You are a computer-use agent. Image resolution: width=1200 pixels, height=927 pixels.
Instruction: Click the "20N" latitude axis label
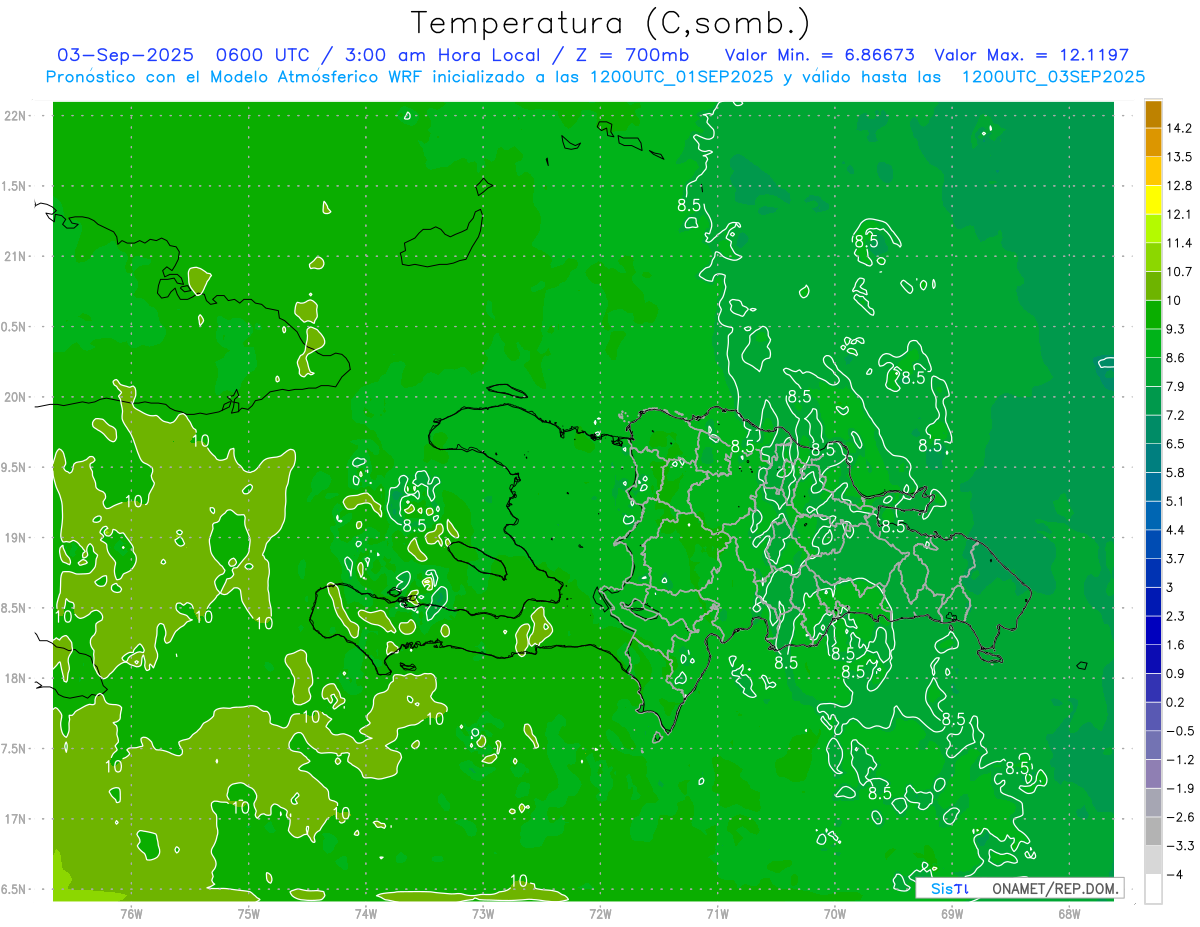tap(17, 397)
